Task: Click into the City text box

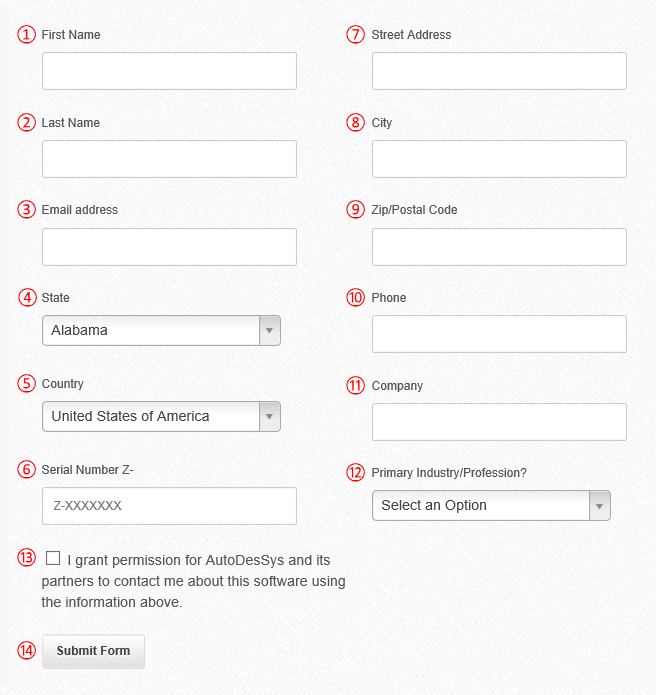Action: tap(499, 159)
